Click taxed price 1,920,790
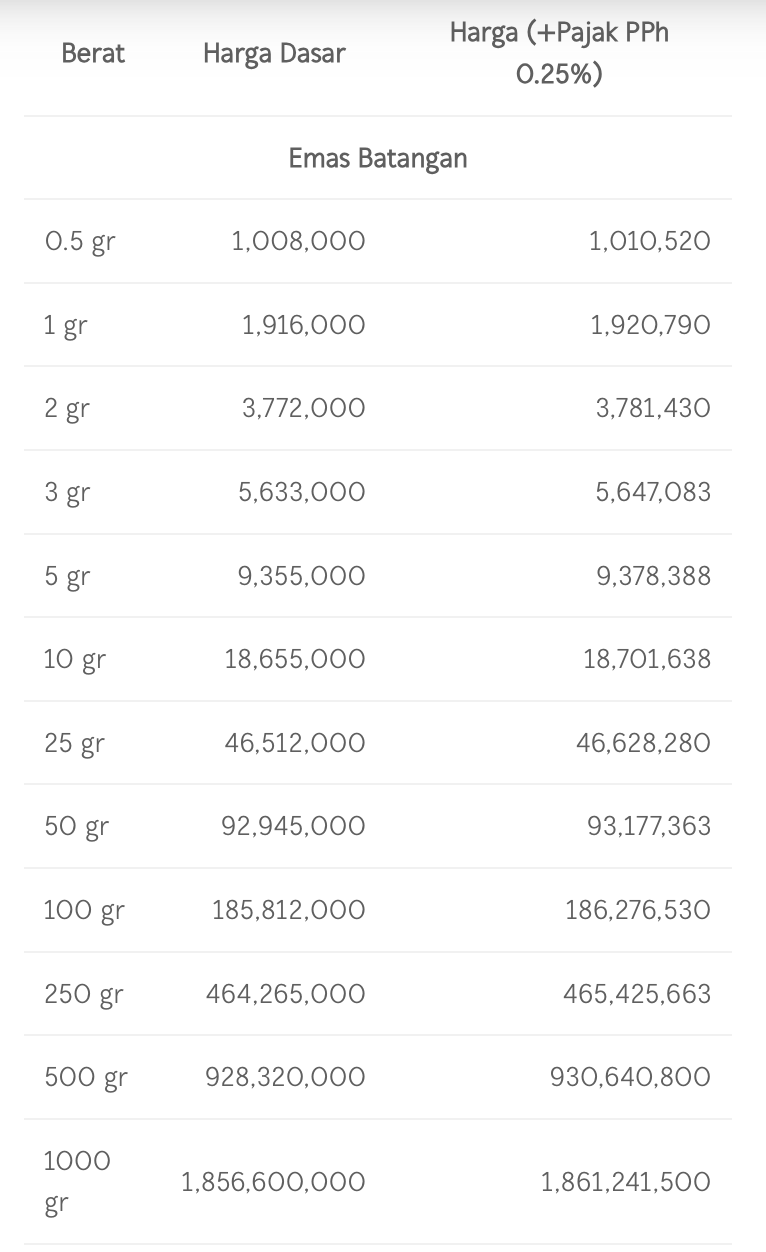 pyautogui.click(x=650, y=325)
